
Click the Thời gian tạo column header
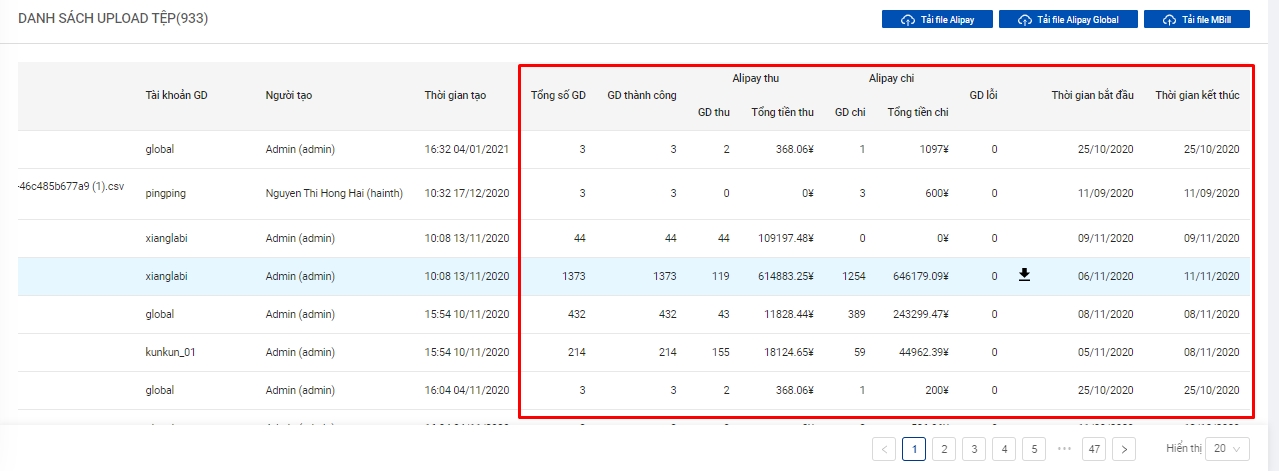(x=455, y=95)
